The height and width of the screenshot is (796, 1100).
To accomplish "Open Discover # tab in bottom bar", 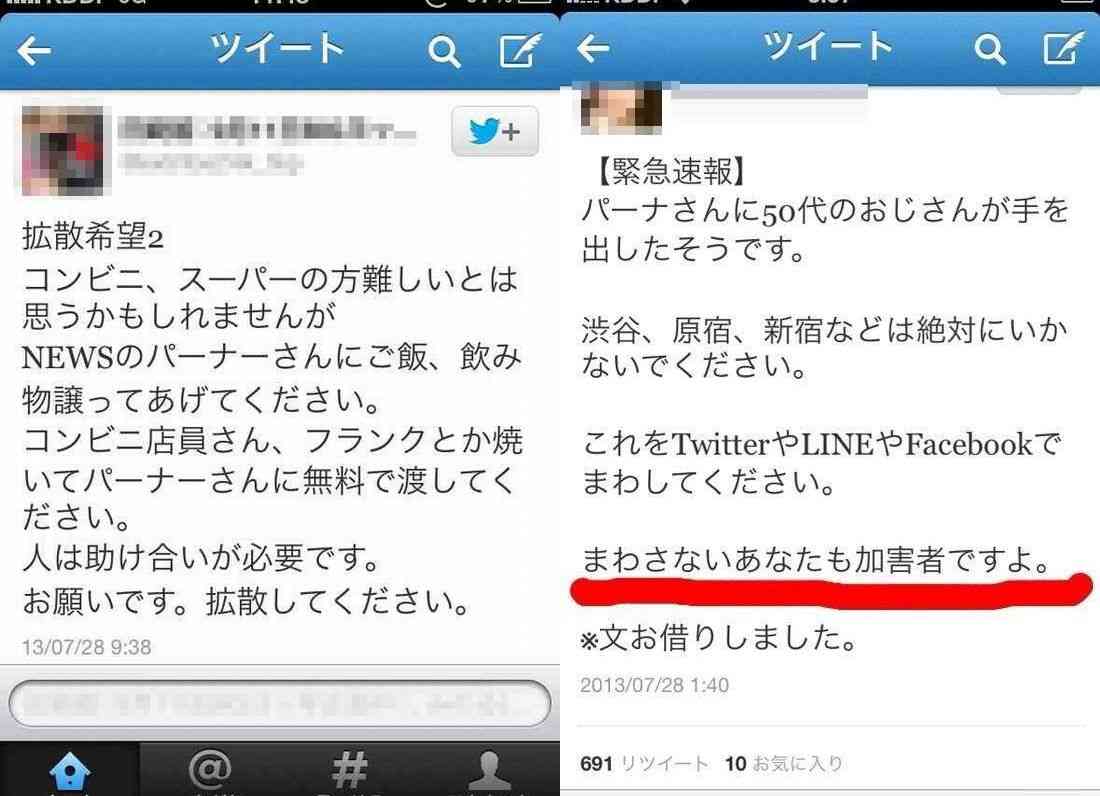I will [349, 770].
